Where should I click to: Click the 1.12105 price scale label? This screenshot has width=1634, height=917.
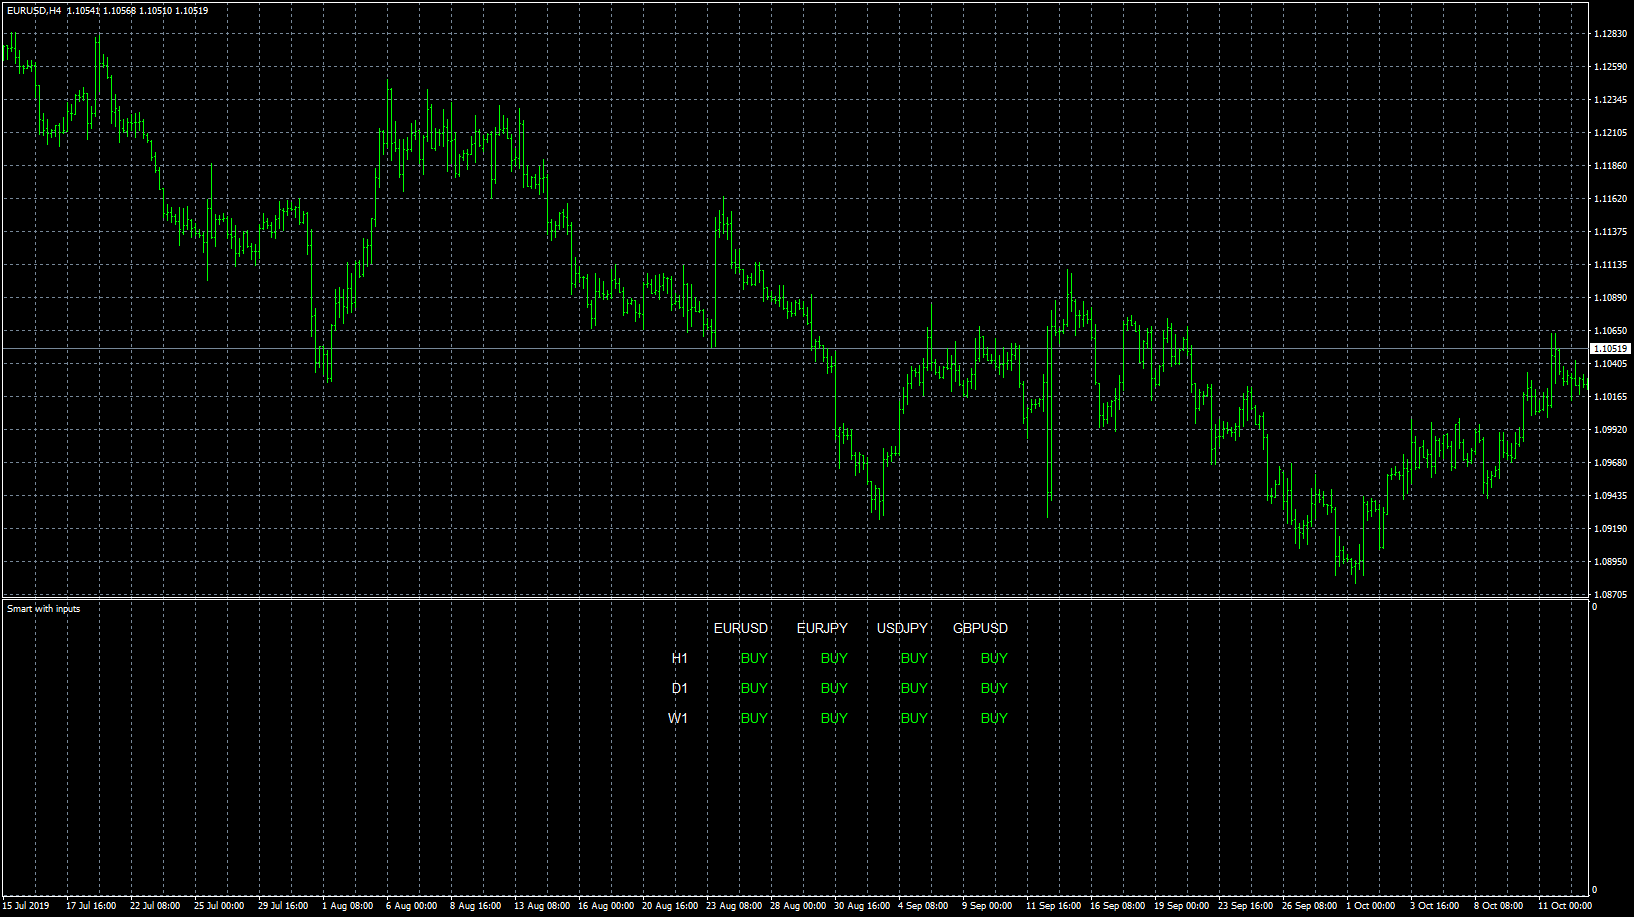1610,133
